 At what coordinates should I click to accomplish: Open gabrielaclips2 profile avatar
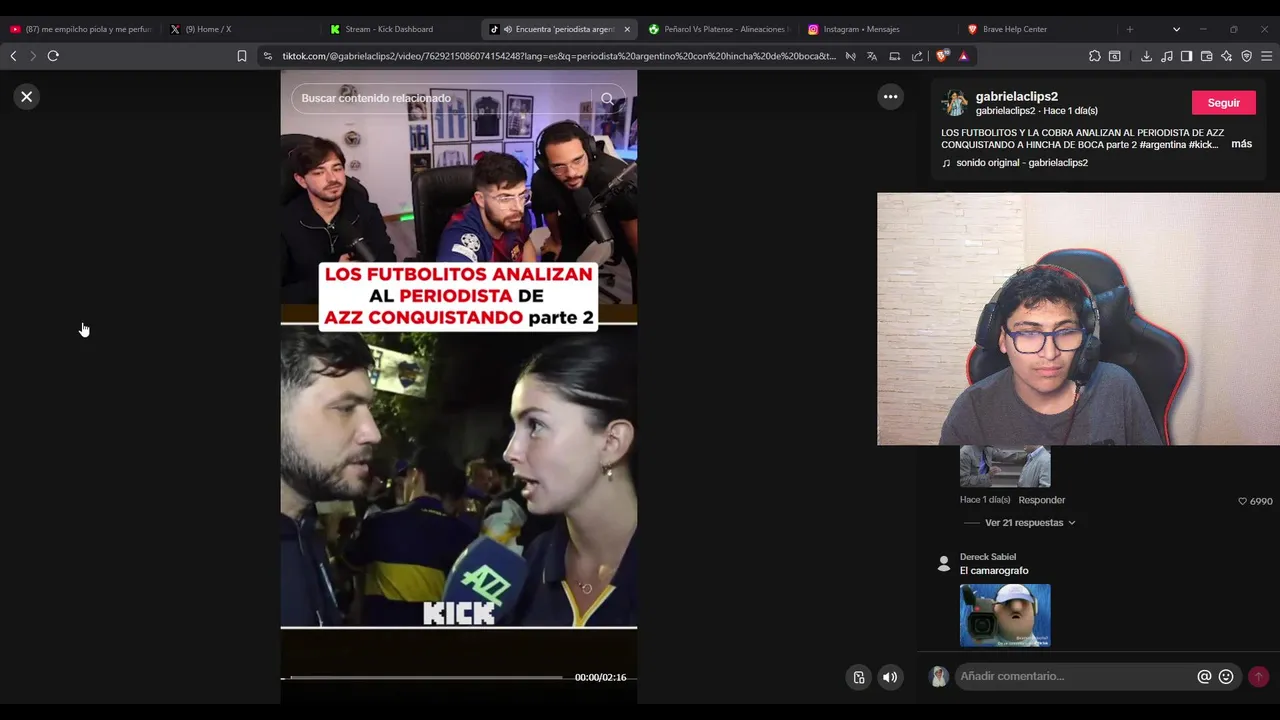point(955,103)
